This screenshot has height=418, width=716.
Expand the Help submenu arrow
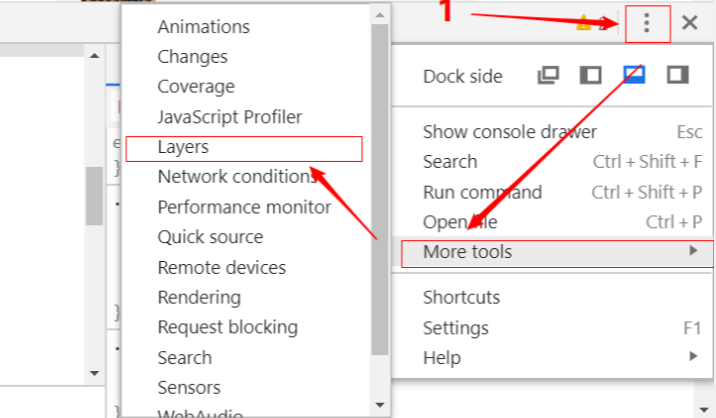[x=693, y=356]
